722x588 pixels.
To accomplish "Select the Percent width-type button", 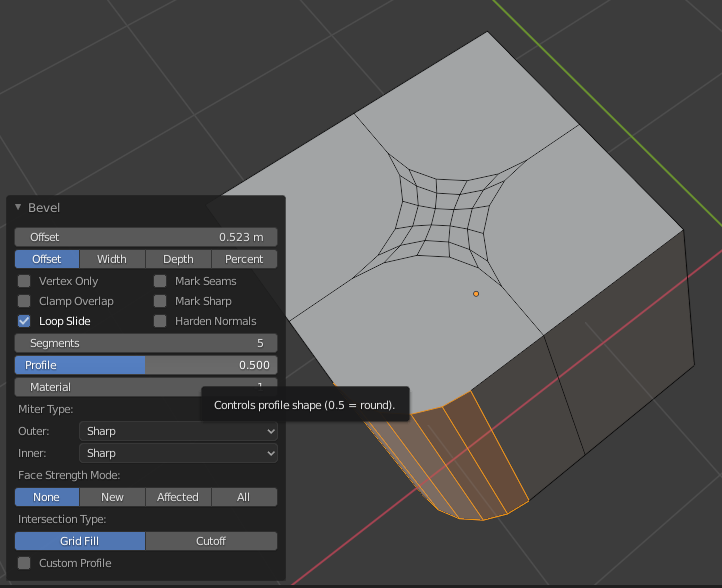I will tap(244, 259).
